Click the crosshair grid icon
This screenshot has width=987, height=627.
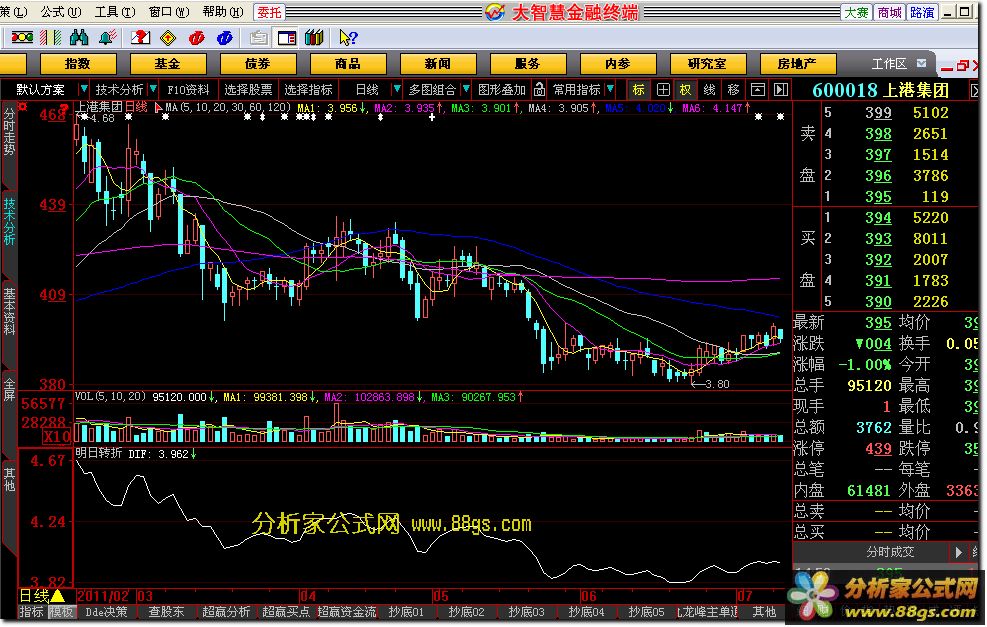pyautogui.click(x=663, y=89)
